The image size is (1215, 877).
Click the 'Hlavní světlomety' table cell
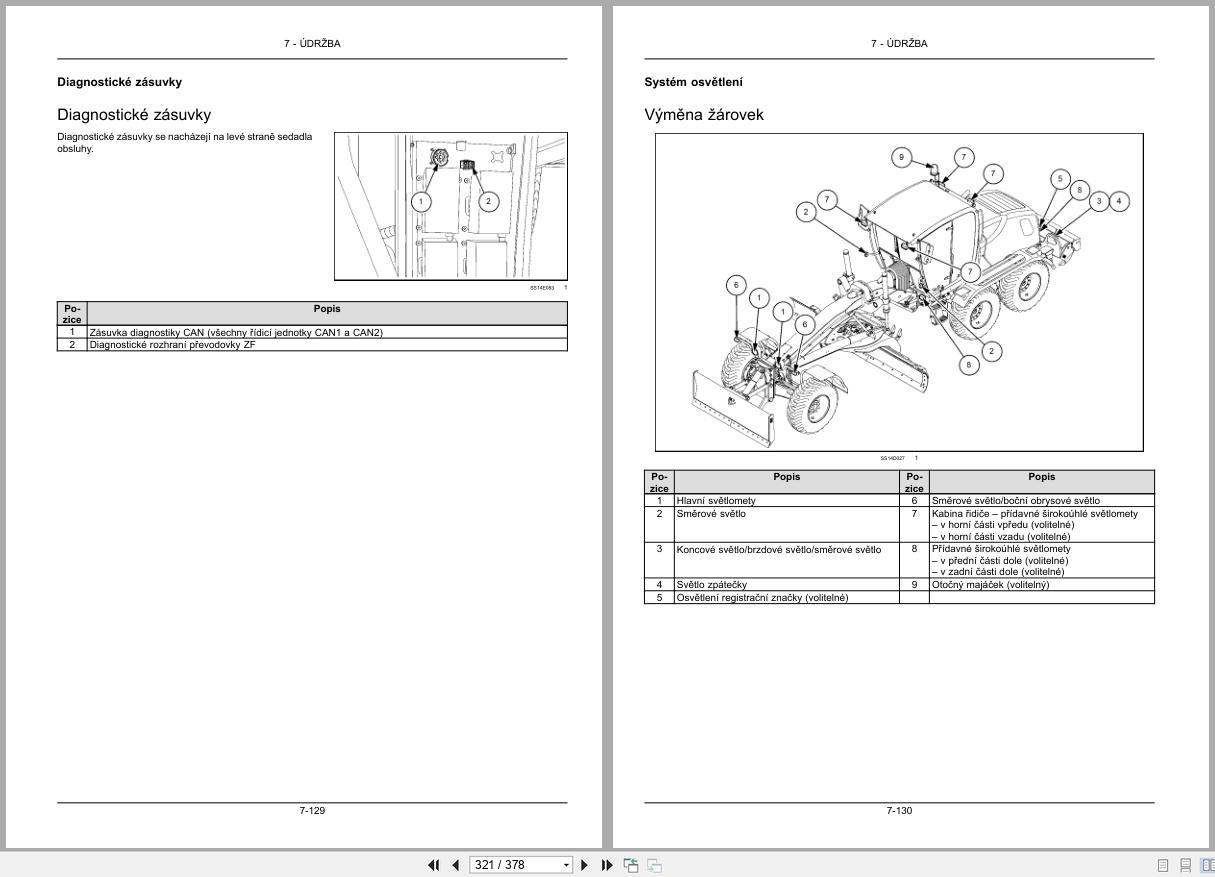[787, 500]
